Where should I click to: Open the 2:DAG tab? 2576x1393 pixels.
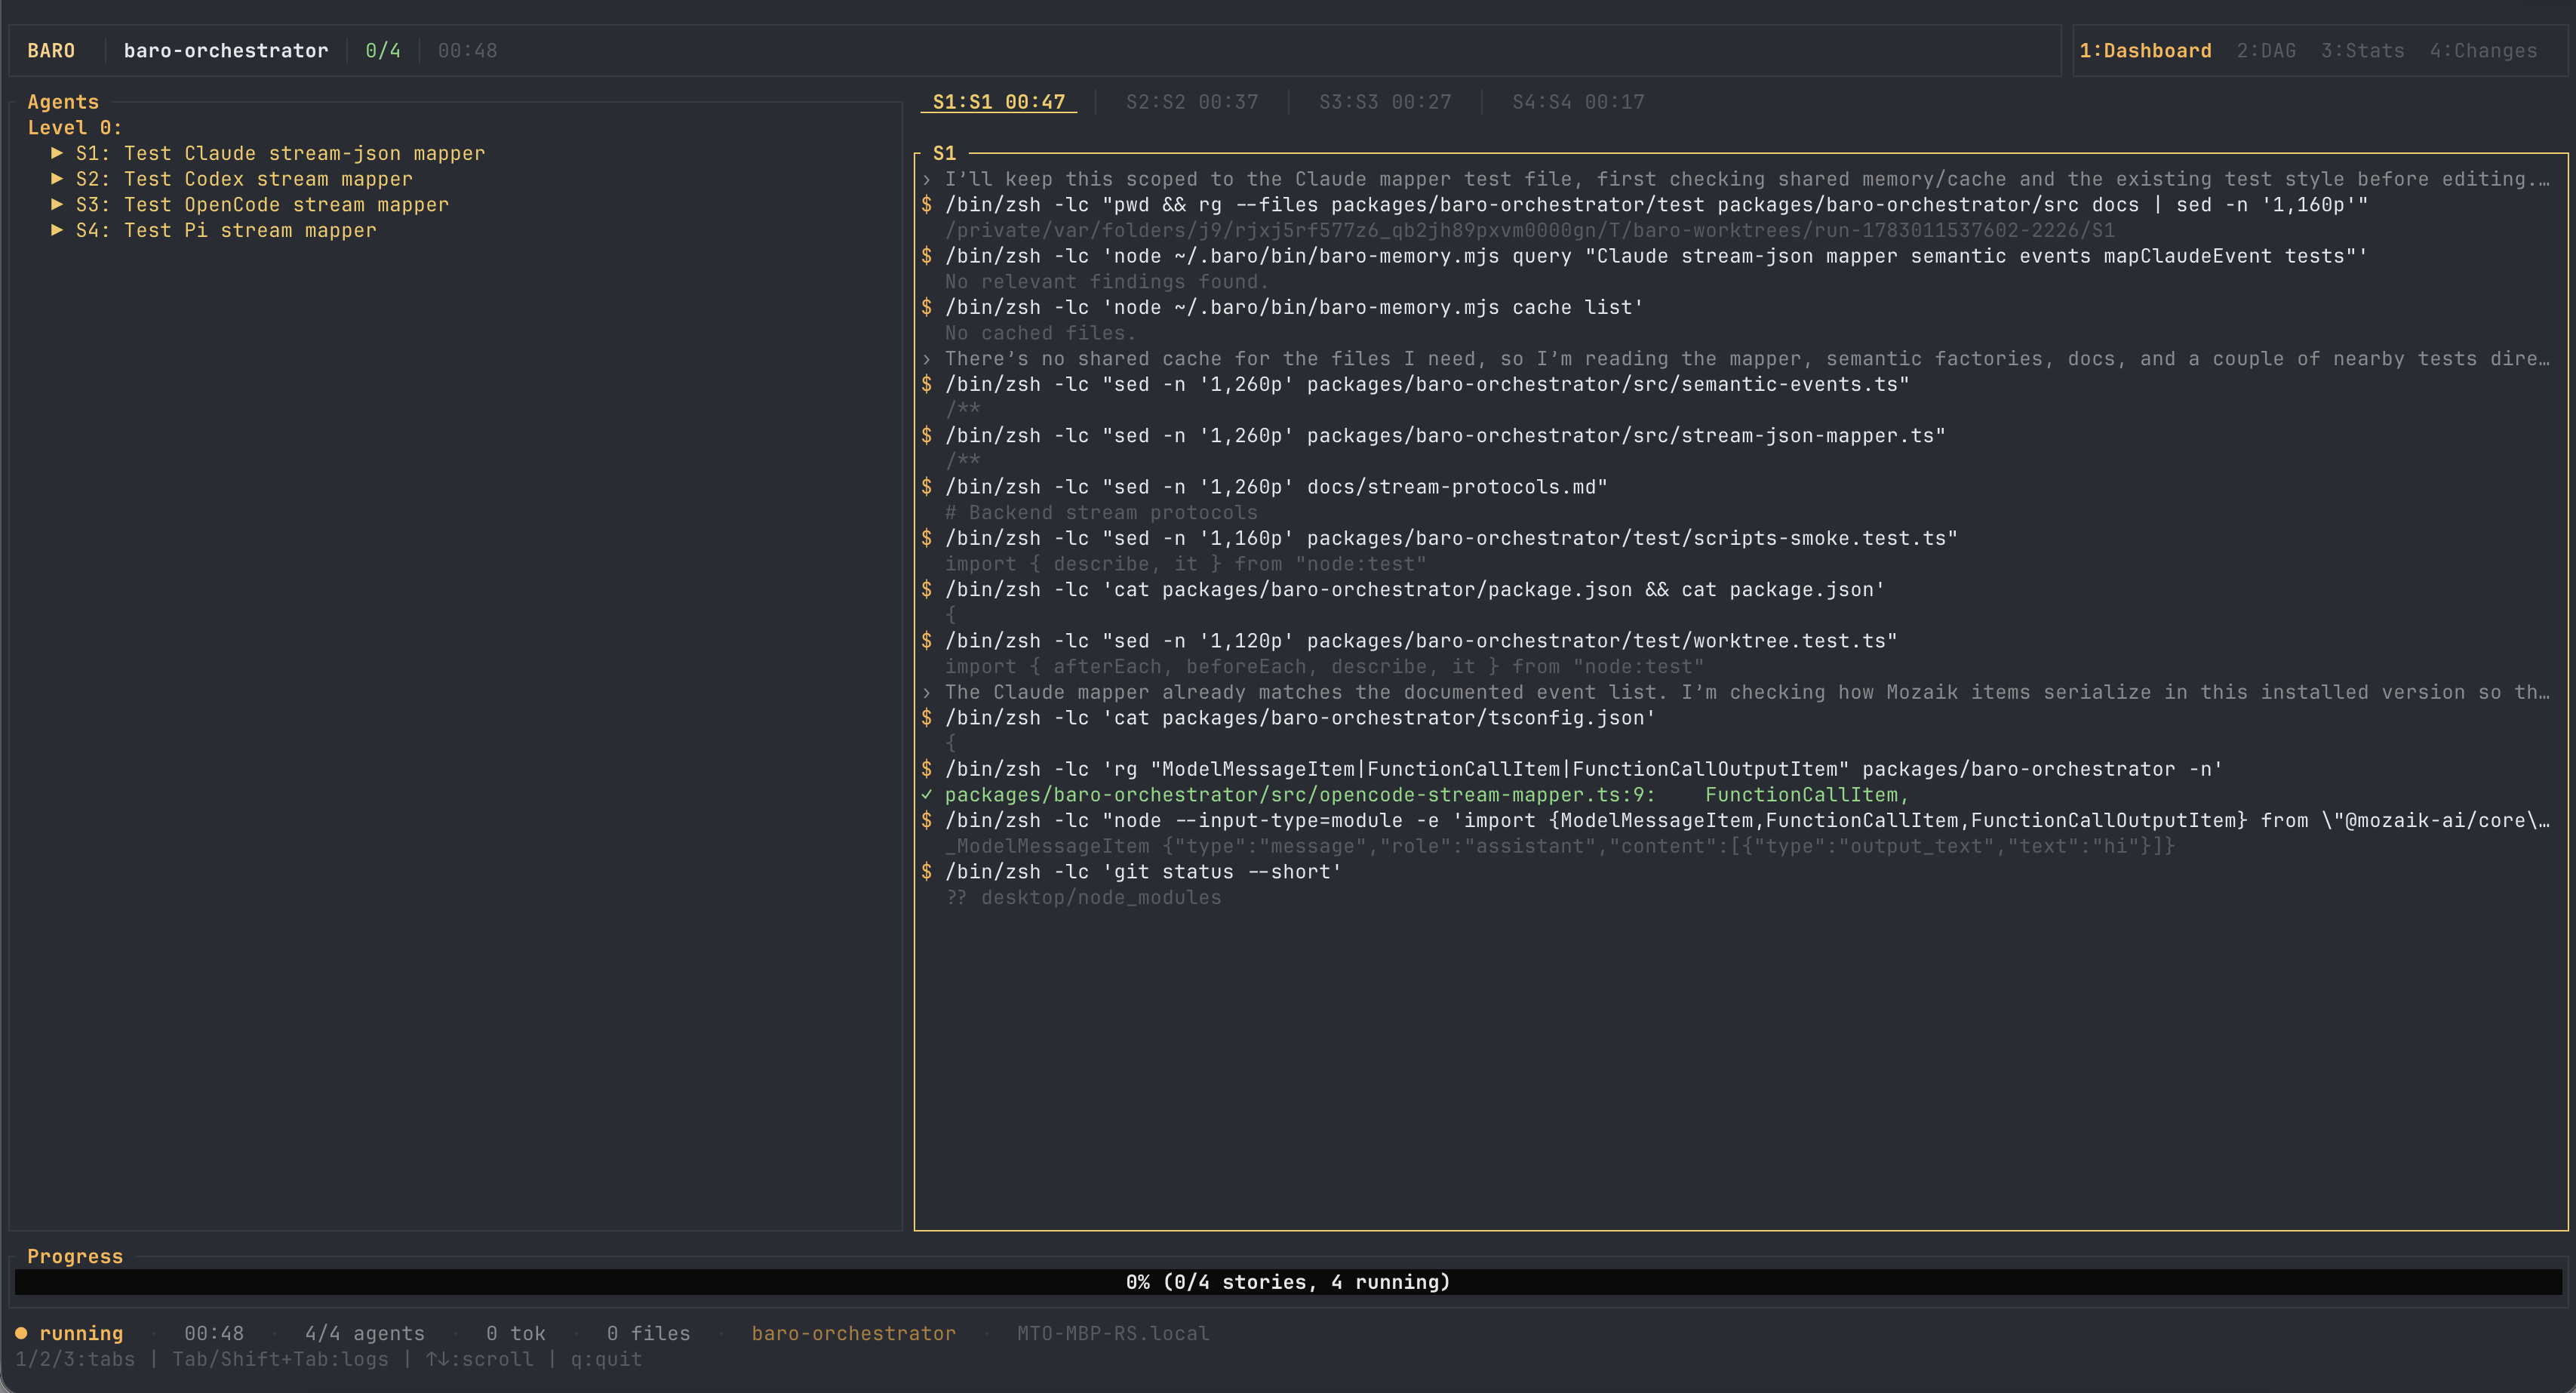coord(2266,51)
